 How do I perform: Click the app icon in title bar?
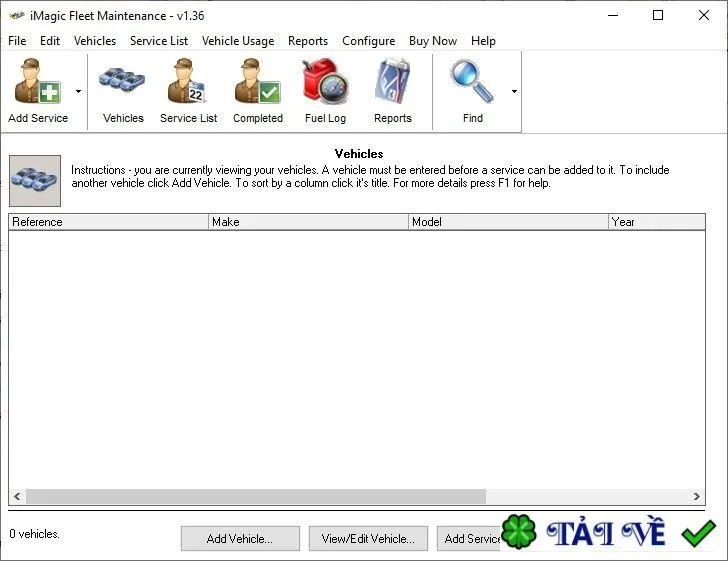tap(17, 16)
